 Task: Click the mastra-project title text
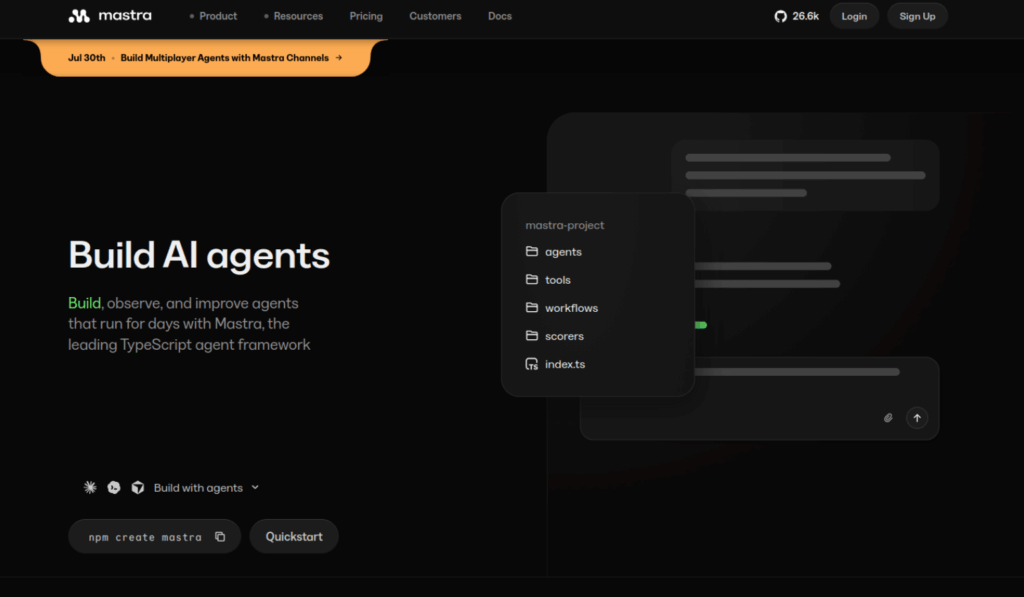tap(565, 225)
